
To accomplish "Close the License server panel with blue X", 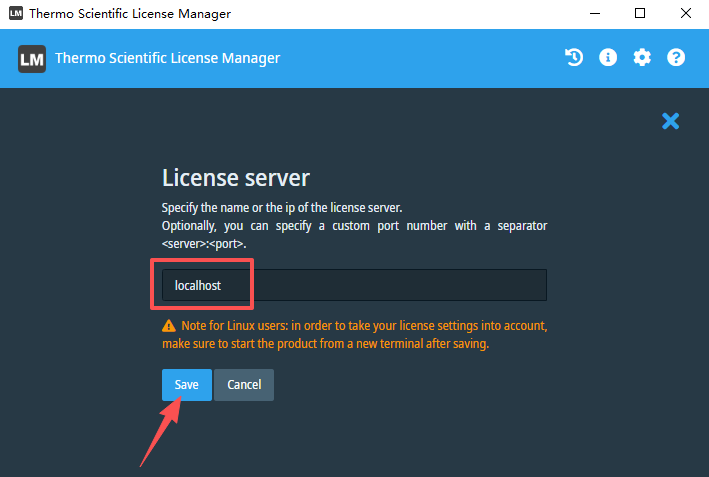I will (670, 121).
